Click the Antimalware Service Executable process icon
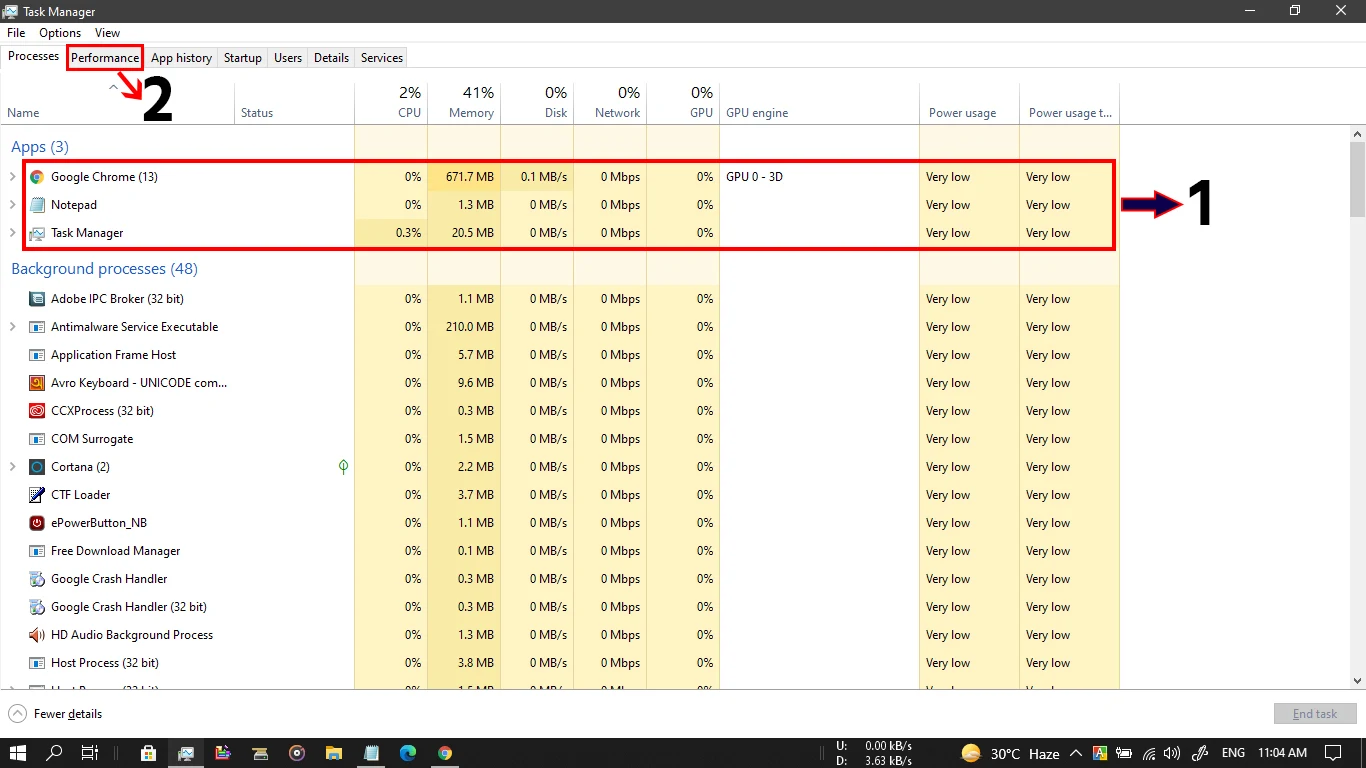The width and height of the screenshot is (1366, 768). point(37,327)
